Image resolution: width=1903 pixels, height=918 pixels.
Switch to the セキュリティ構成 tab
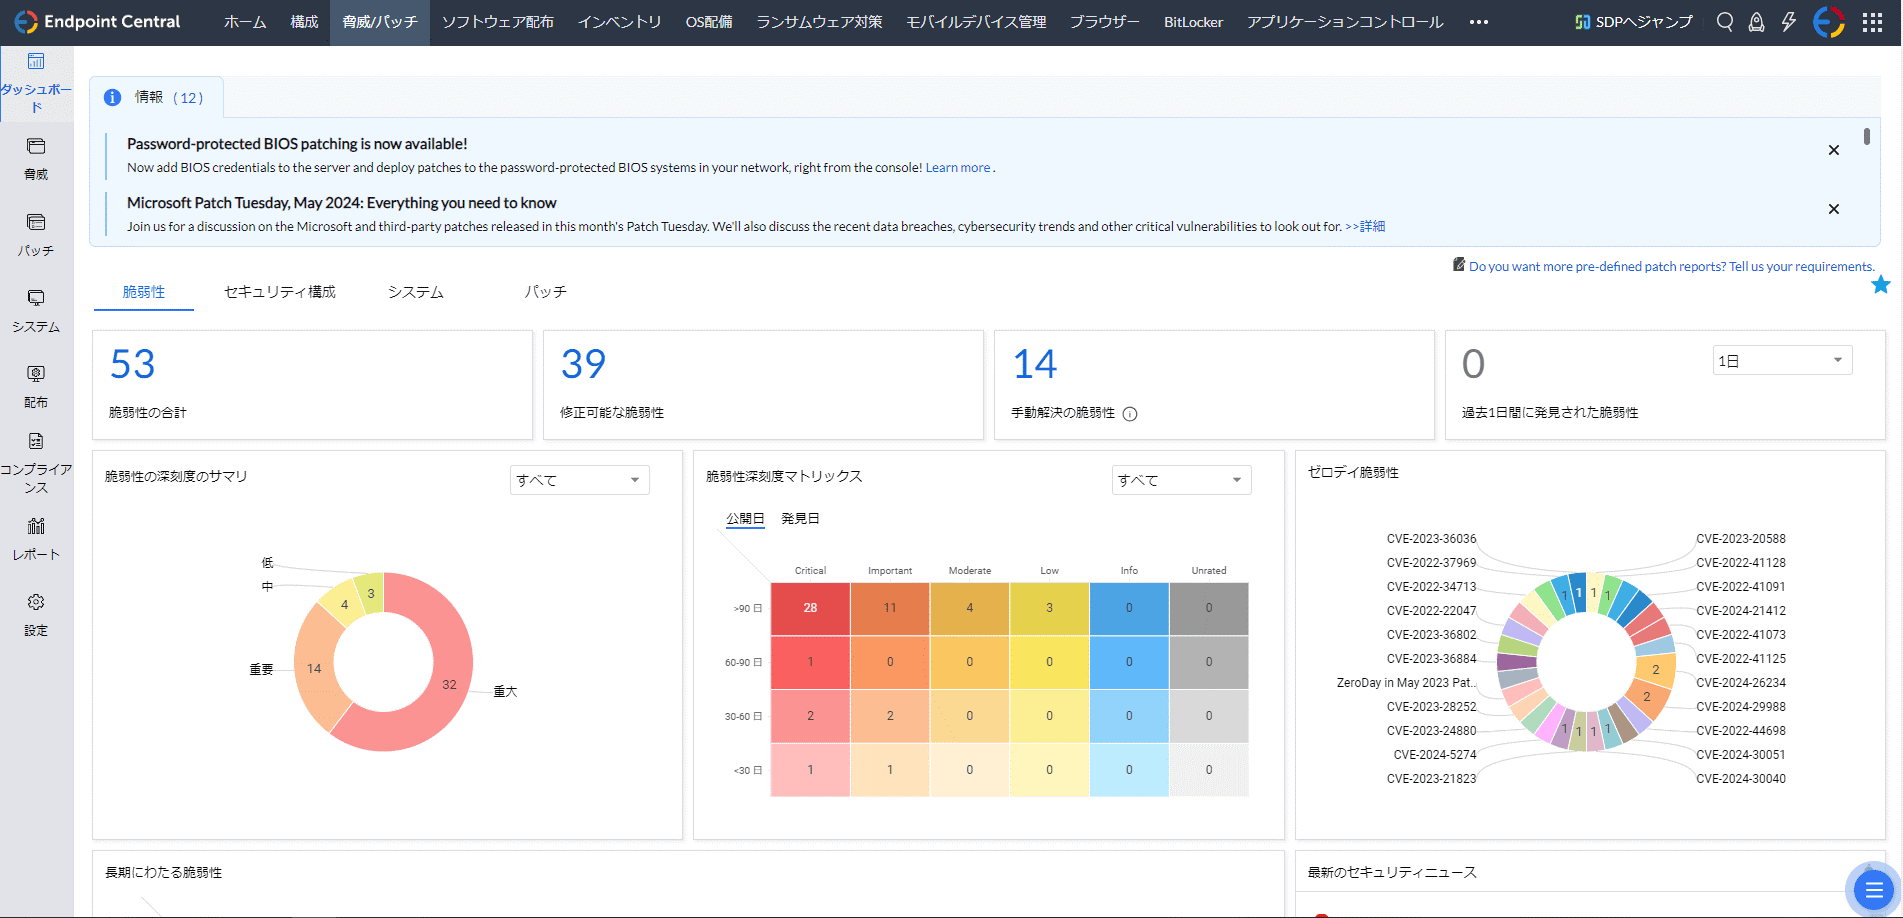point(280,292)
